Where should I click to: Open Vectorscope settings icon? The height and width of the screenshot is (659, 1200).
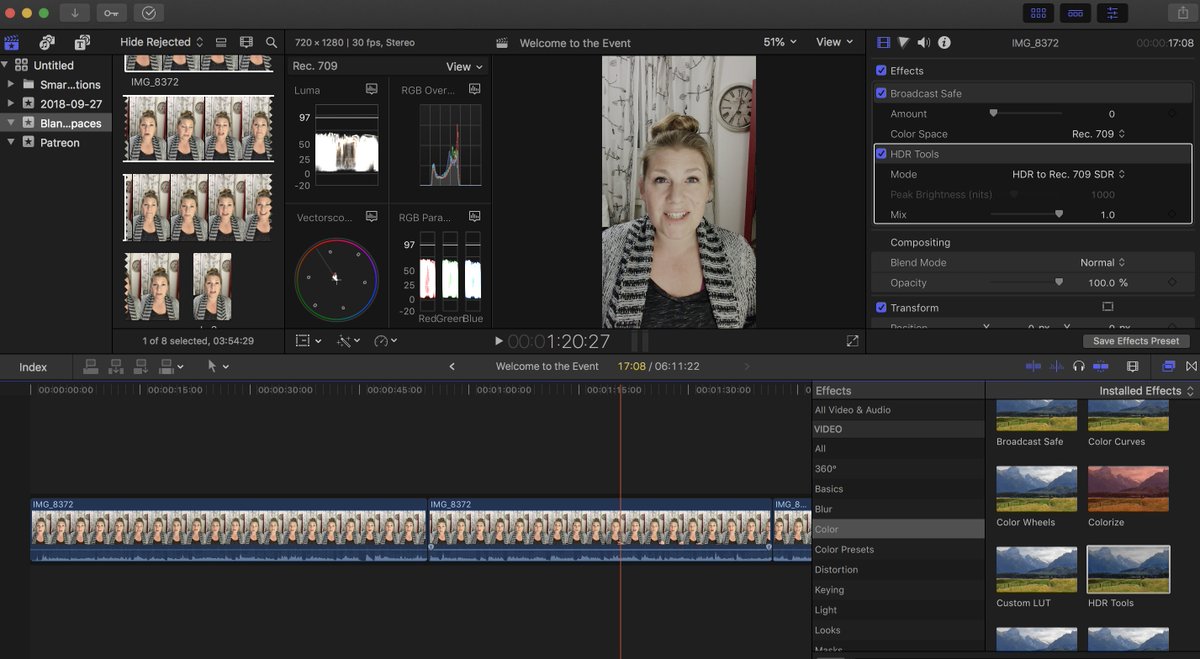coord(371,216)
